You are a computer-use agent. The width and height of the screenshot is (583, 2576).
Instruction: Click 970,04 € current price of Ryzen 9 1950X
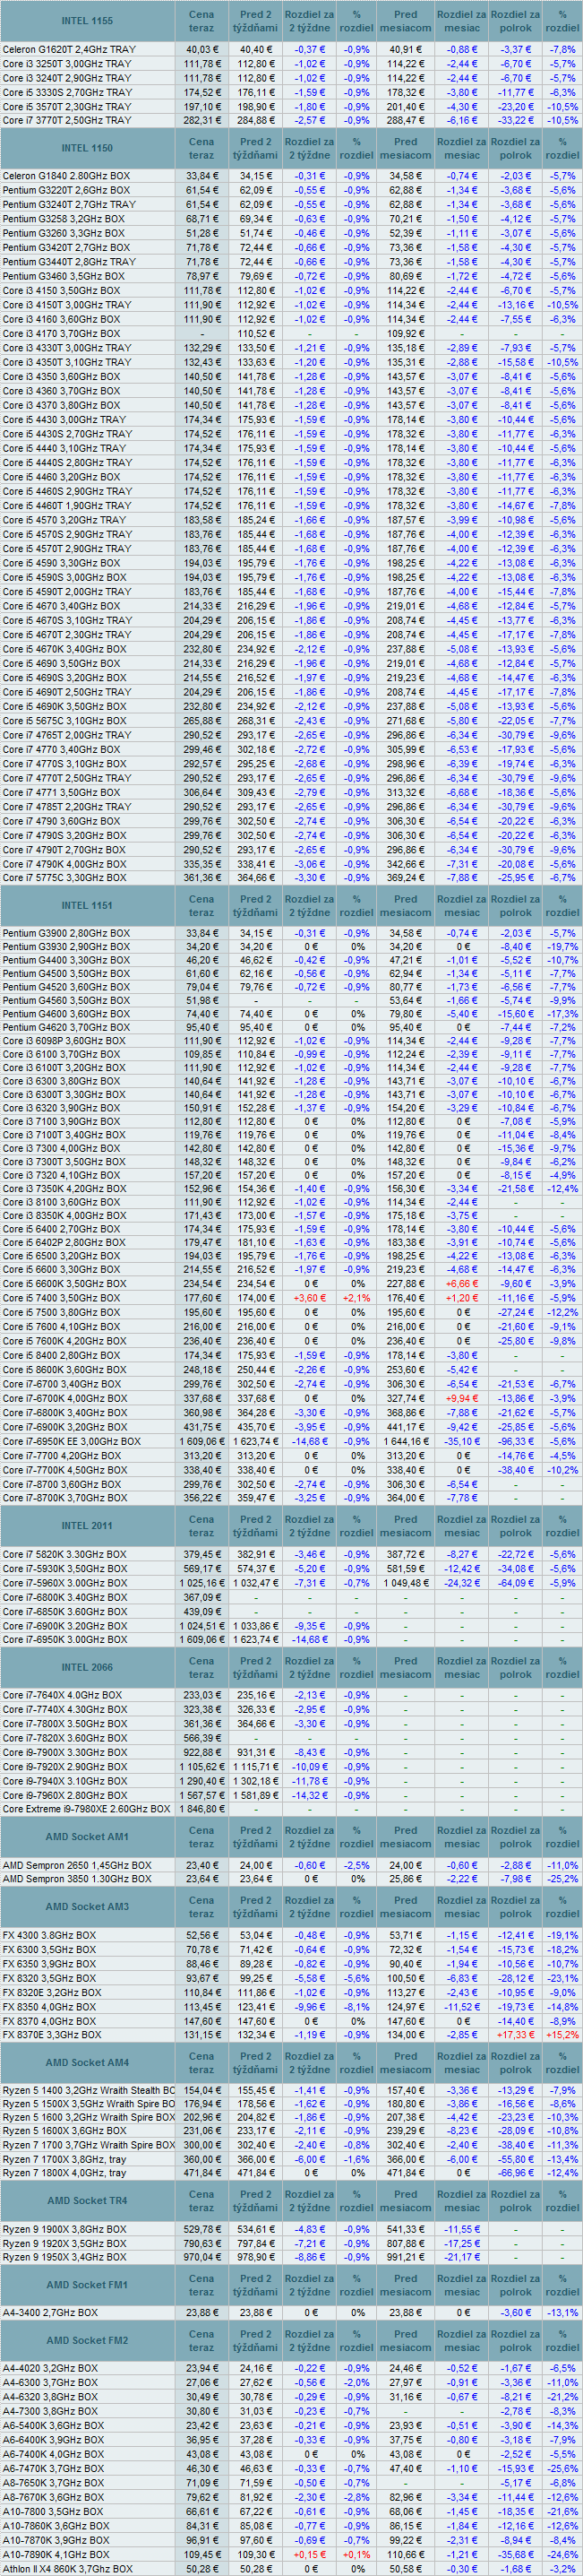click(203, 2257)
